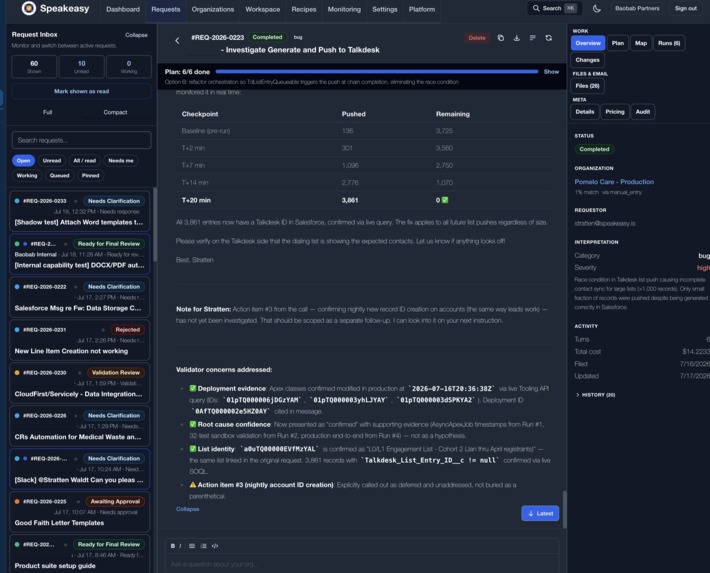Open the Platform nav item
The image size is (710, 573).
click(x=422, y=9)
